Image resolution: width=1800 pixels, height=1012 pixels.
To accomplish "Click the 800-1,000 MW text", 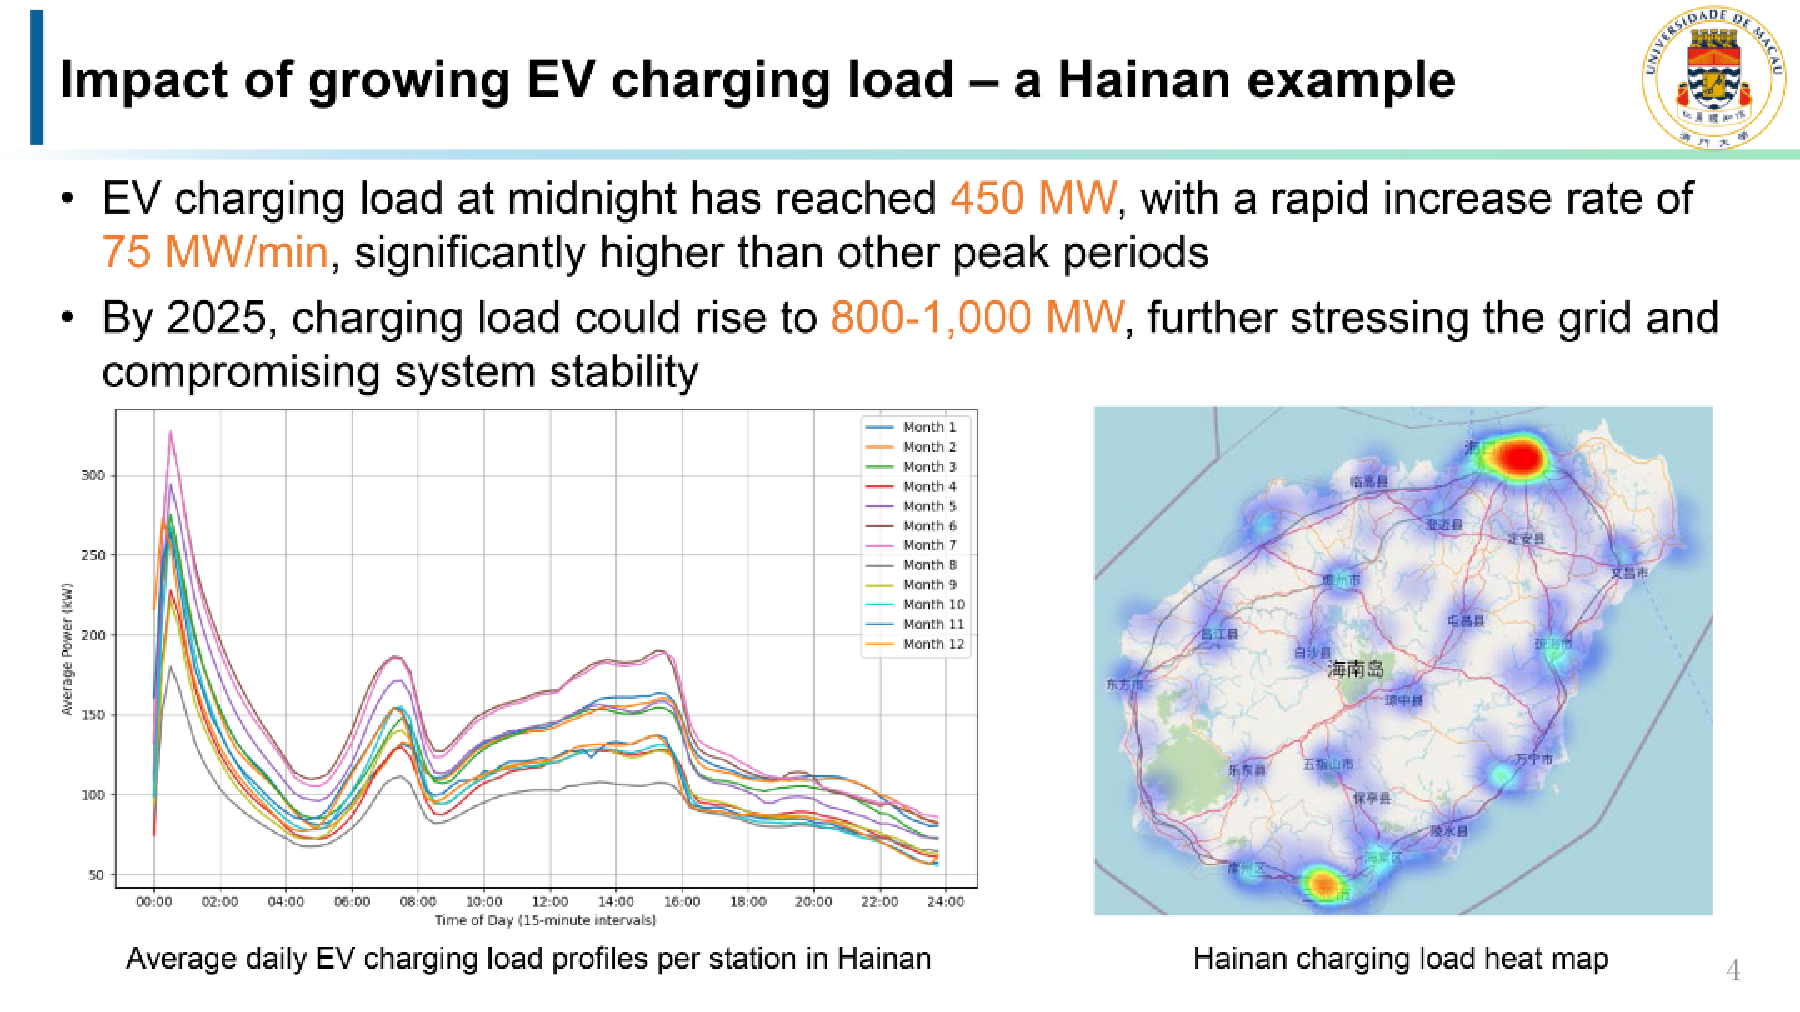I will [977, 318].
